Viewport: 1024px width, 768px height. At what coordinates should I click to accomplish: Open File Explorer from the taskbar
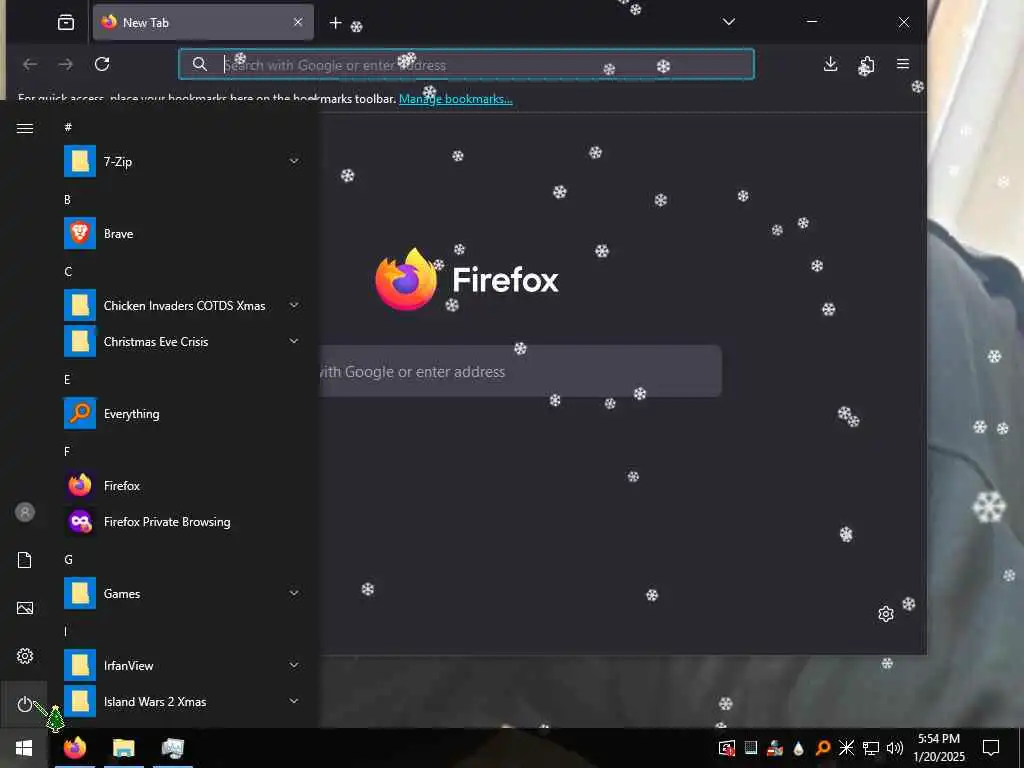(123, 748)
